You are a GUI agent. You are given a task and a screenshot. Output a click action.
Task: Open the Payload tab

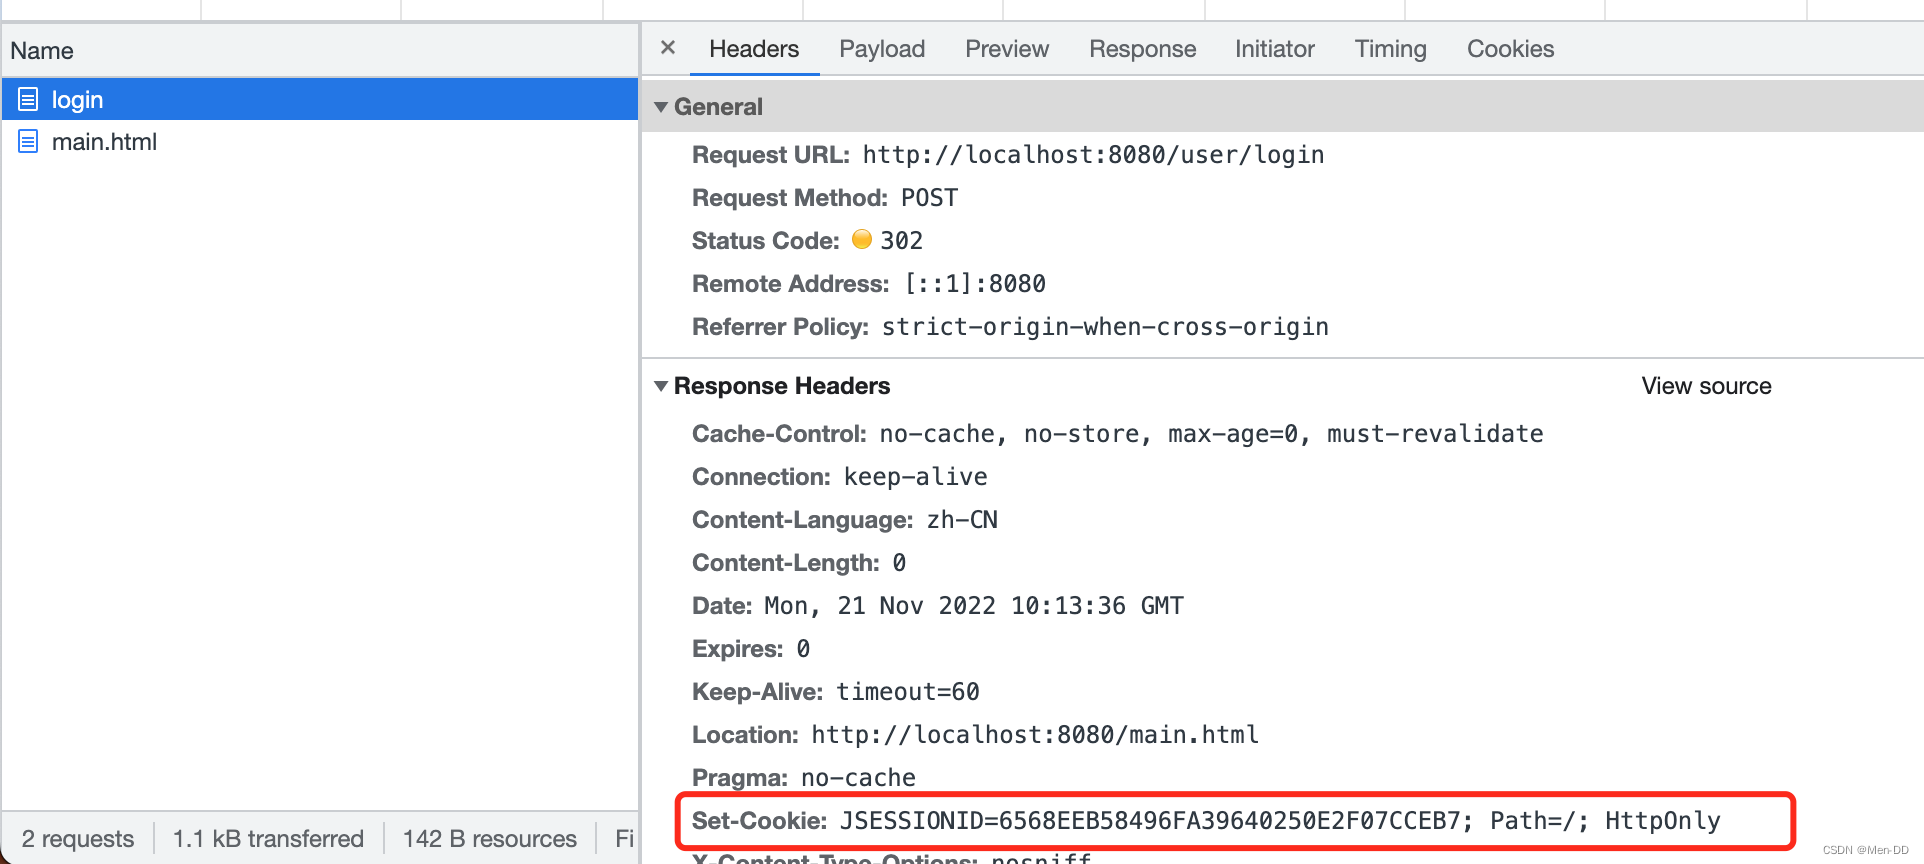click(x=882, y=49)
